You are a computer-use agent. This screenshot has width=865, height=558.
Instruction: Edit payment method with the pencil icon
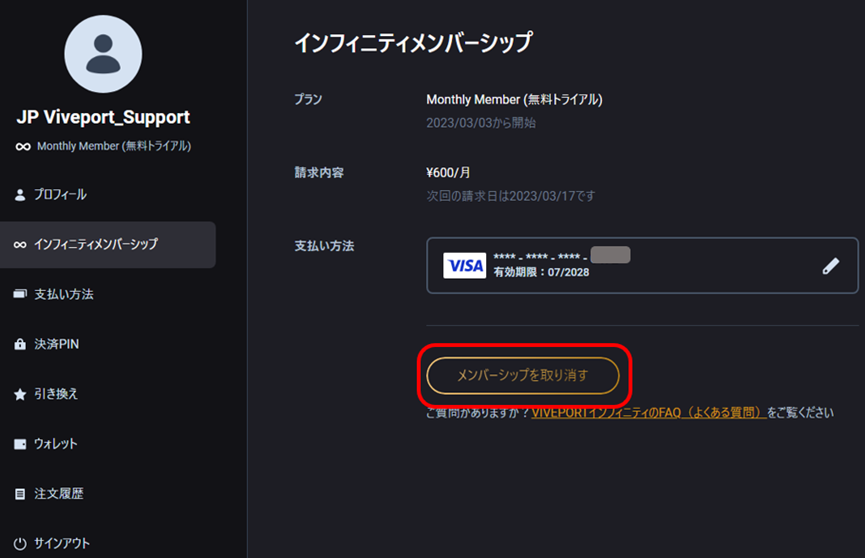(830, 266)
